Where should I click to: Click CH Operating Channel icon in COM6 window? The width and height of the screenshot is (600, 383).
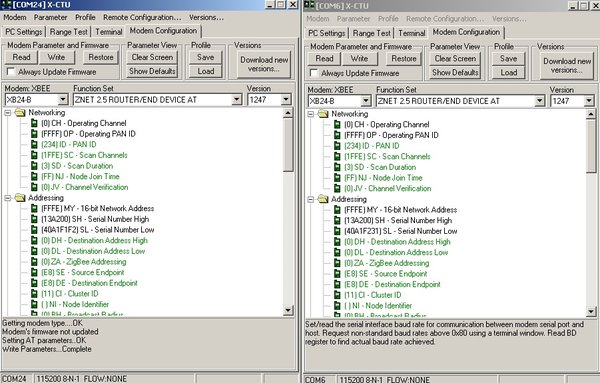pyautogui.click(x=338, y=125)
